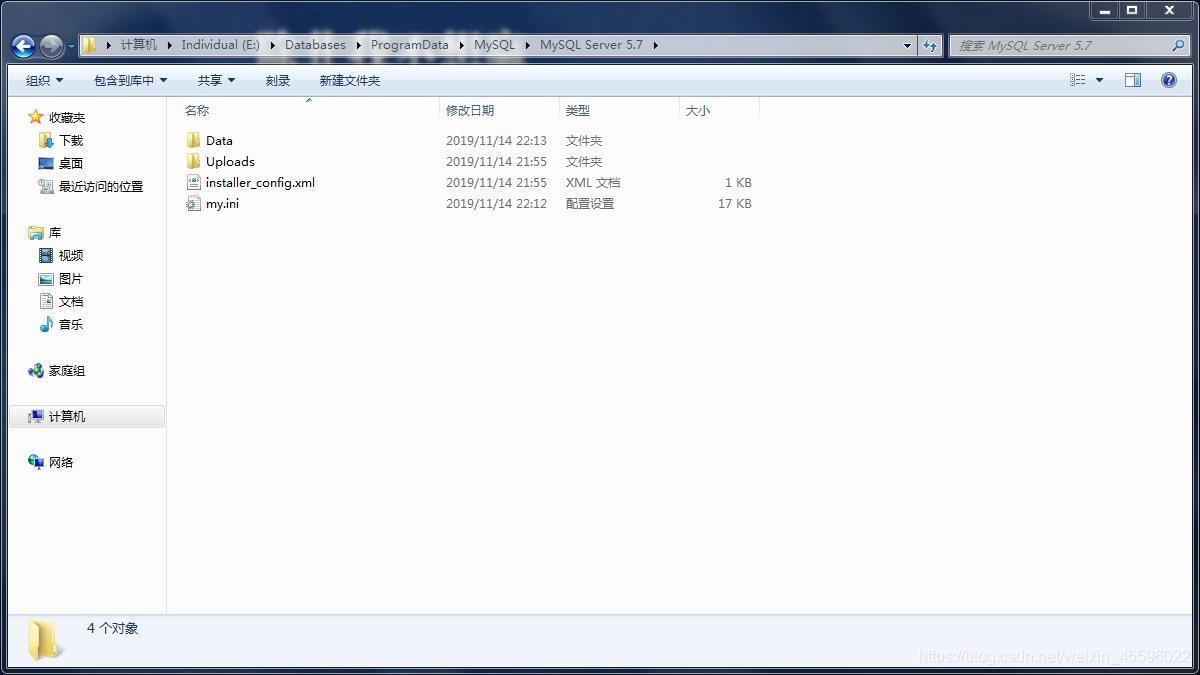
Task: Open 视频 library in navigation pane
Action: (71, 255)
